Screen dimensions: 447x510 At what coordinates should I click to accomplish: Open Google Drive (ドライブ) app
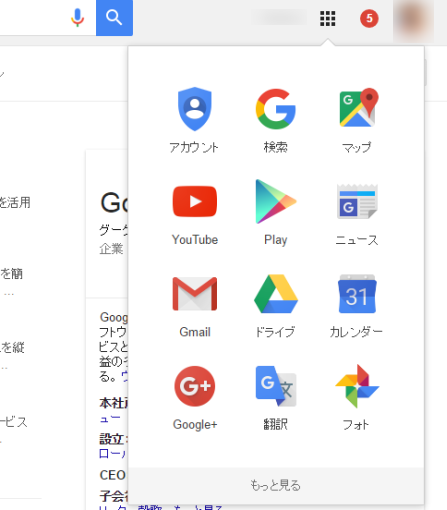pos(276,305)
